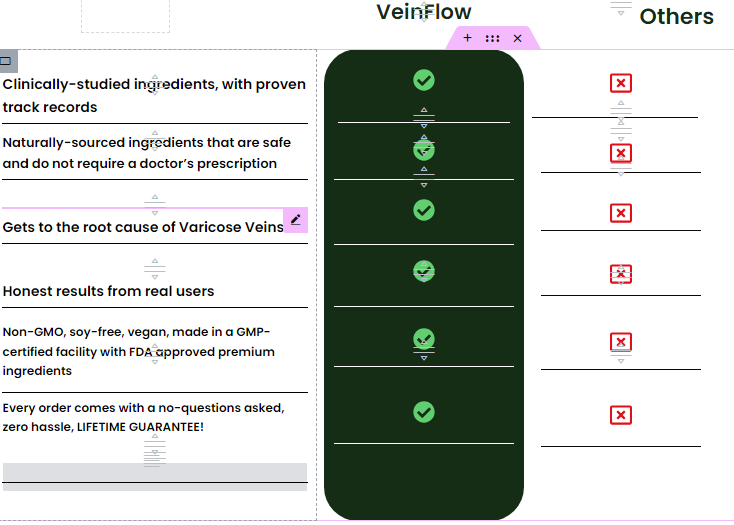Image resolution: width=734 pixels, height=525 pixels.
Task: Click the six-dot edit section handle
Action: point(492,38)
